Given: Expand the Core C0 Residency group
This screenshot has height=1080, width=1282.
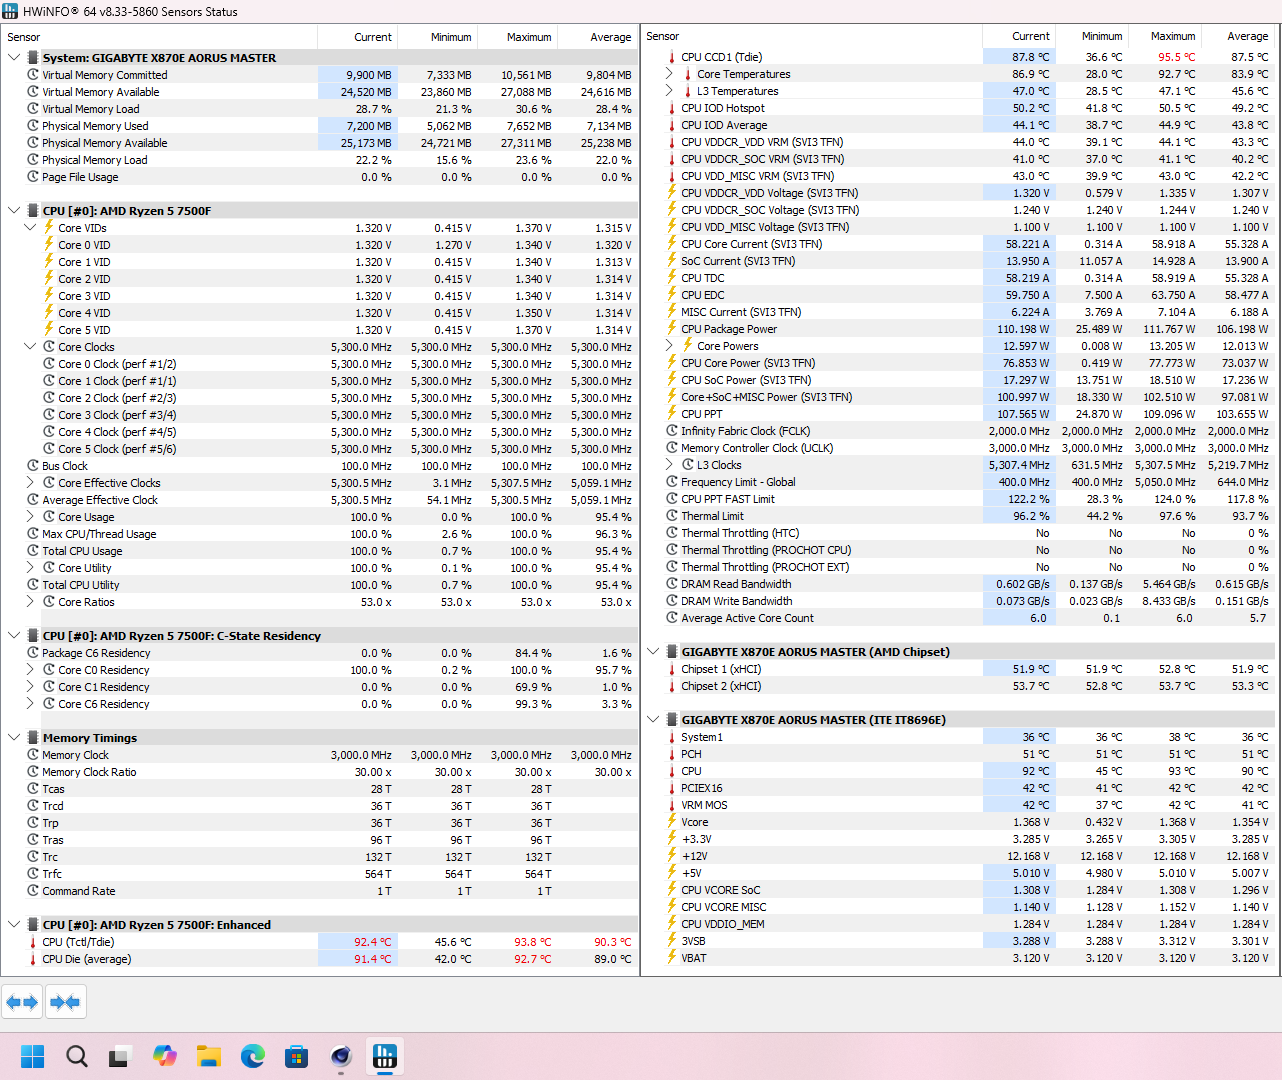Looking at the screenshot, I should point(30,670).
